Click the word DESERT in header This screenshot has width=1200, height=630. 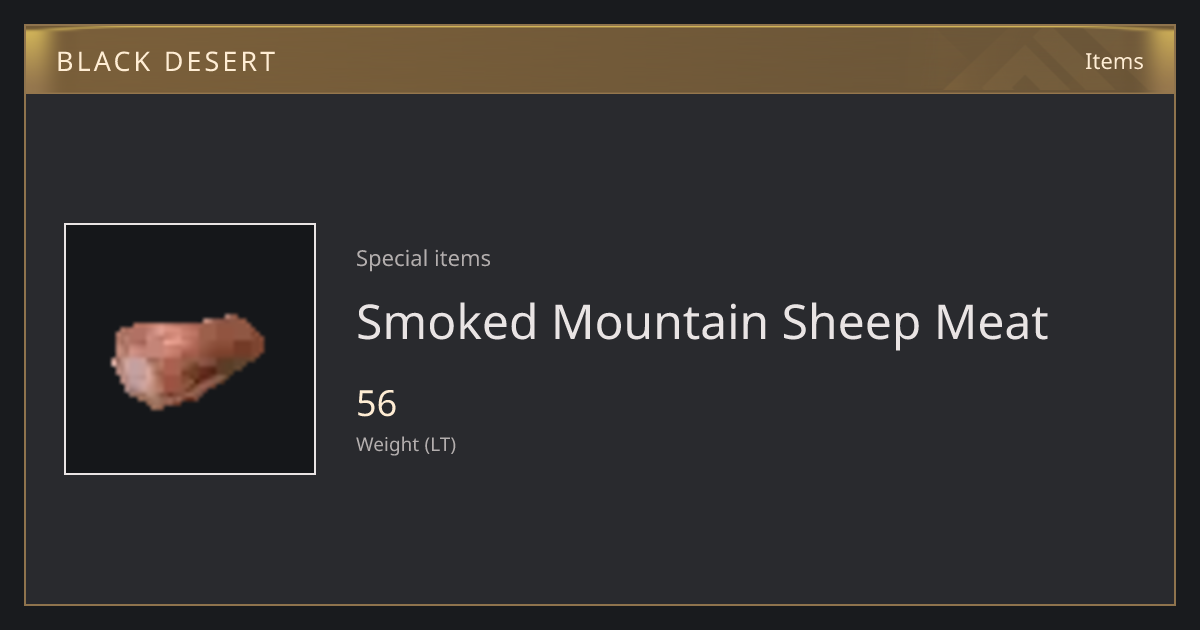point(220,62)
